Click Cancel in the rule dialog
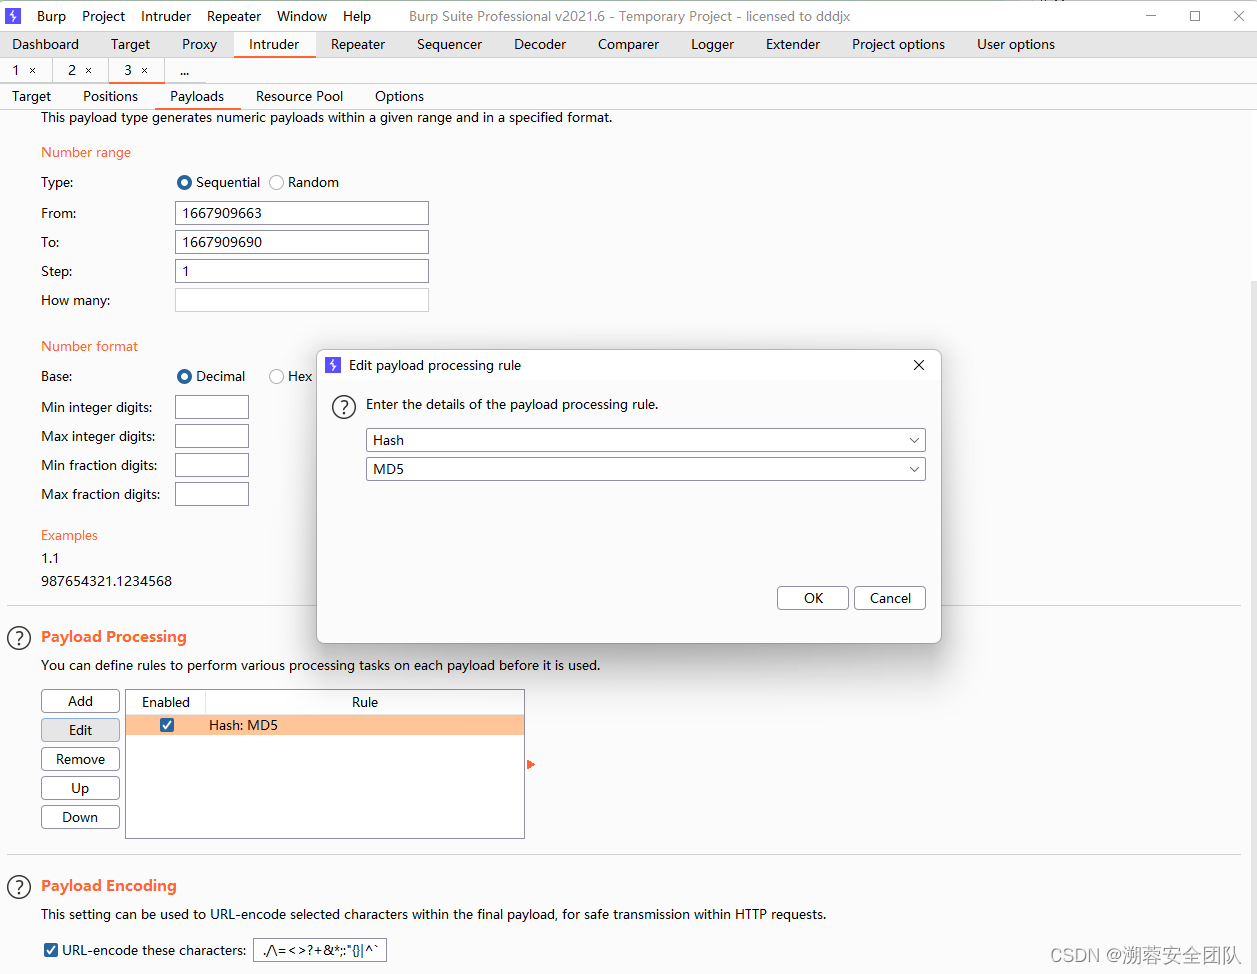The image size is (1257, 974). pyautogui.click(x=890, y=598)
